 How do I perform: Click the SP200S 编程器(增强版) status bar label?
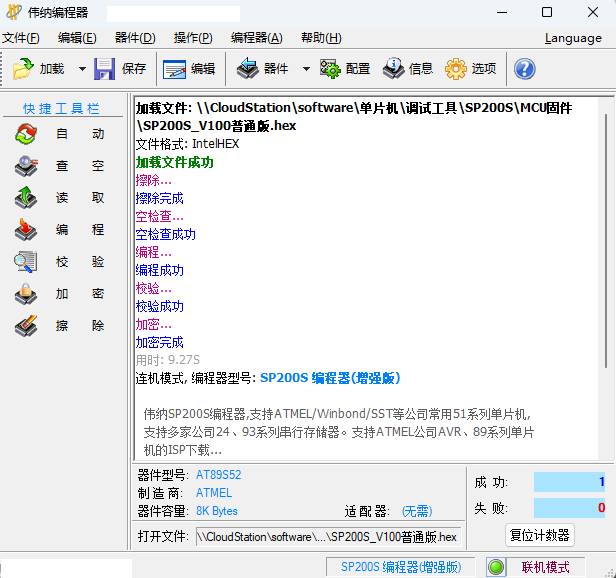(401, 567)
